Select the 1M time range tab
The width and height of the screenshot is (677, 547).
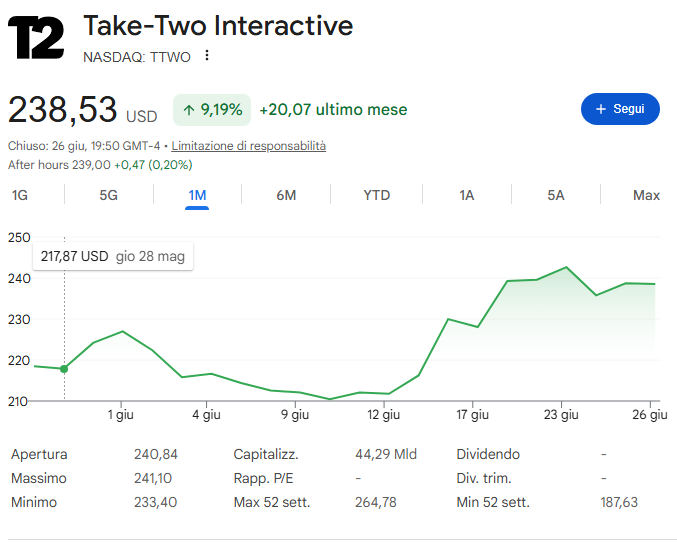[197, 195]
